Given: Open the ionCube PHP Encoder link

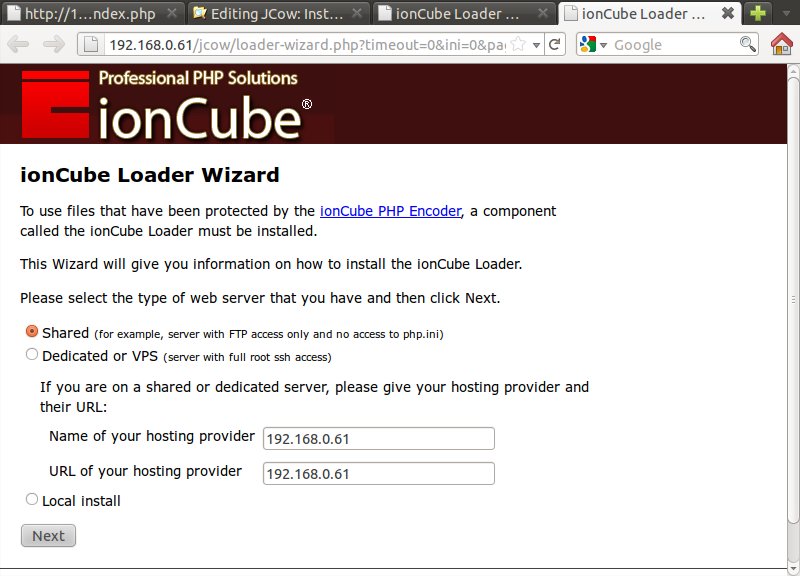Looking at the screenshot, I should click(391, 211).
